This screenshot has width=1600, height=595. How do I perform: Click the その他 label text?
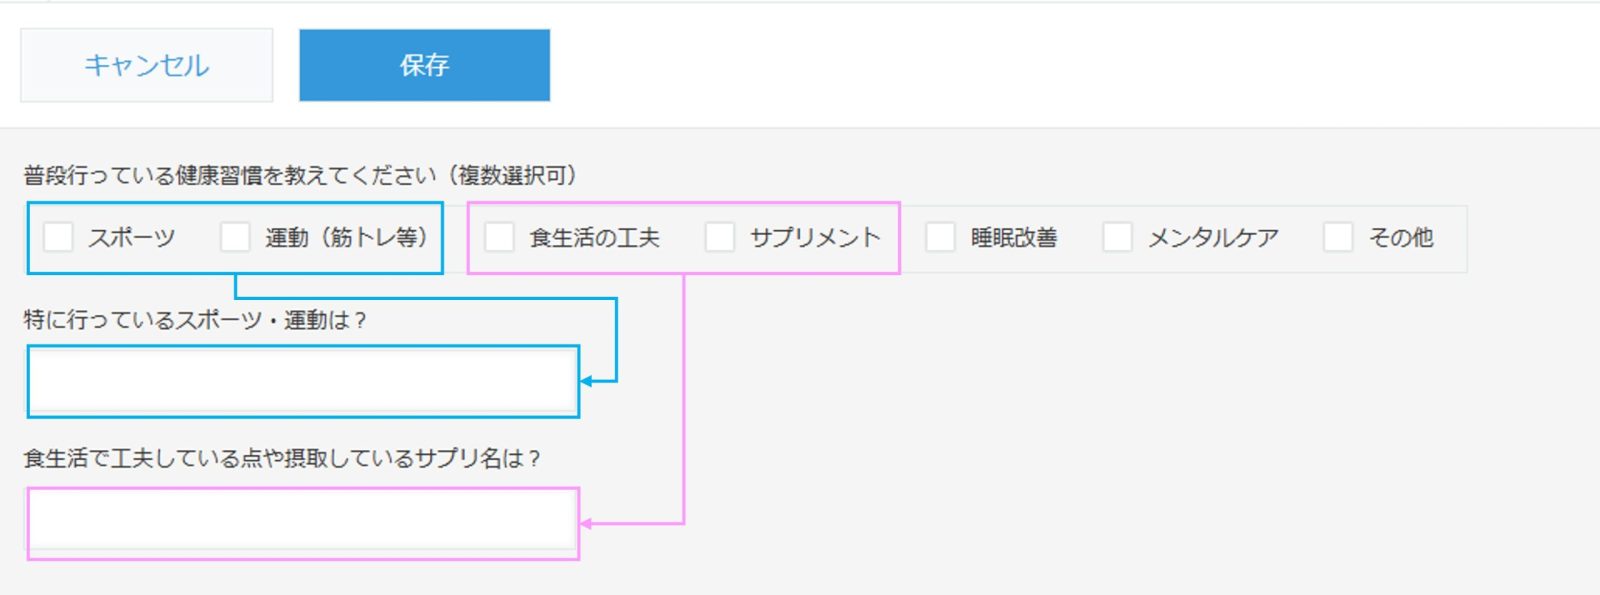1401,238
